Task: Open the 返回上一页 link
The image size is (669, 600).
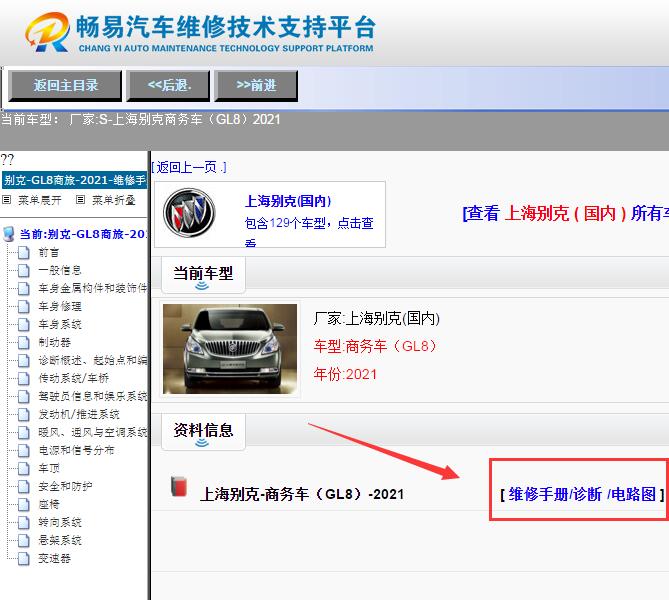Action: 190,167
